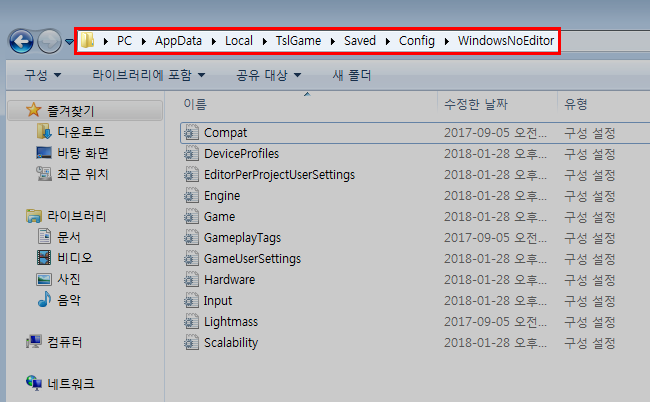Open 공유 대상 share menu
The height and width of the screenshot is (402, 650).
pos(269,75)
